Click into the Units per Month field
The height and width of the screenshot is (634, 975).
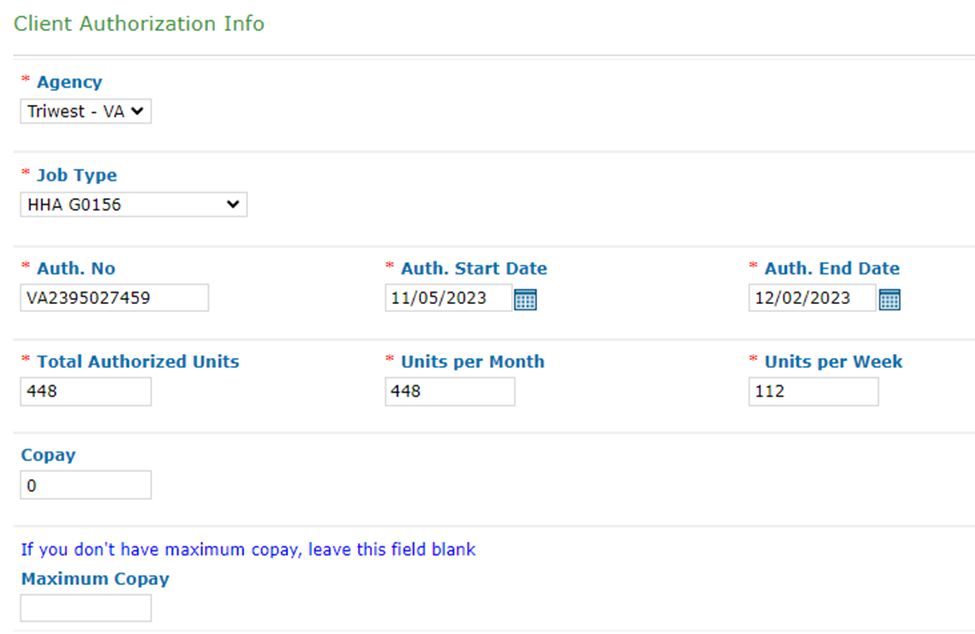(x=450, y=392)
